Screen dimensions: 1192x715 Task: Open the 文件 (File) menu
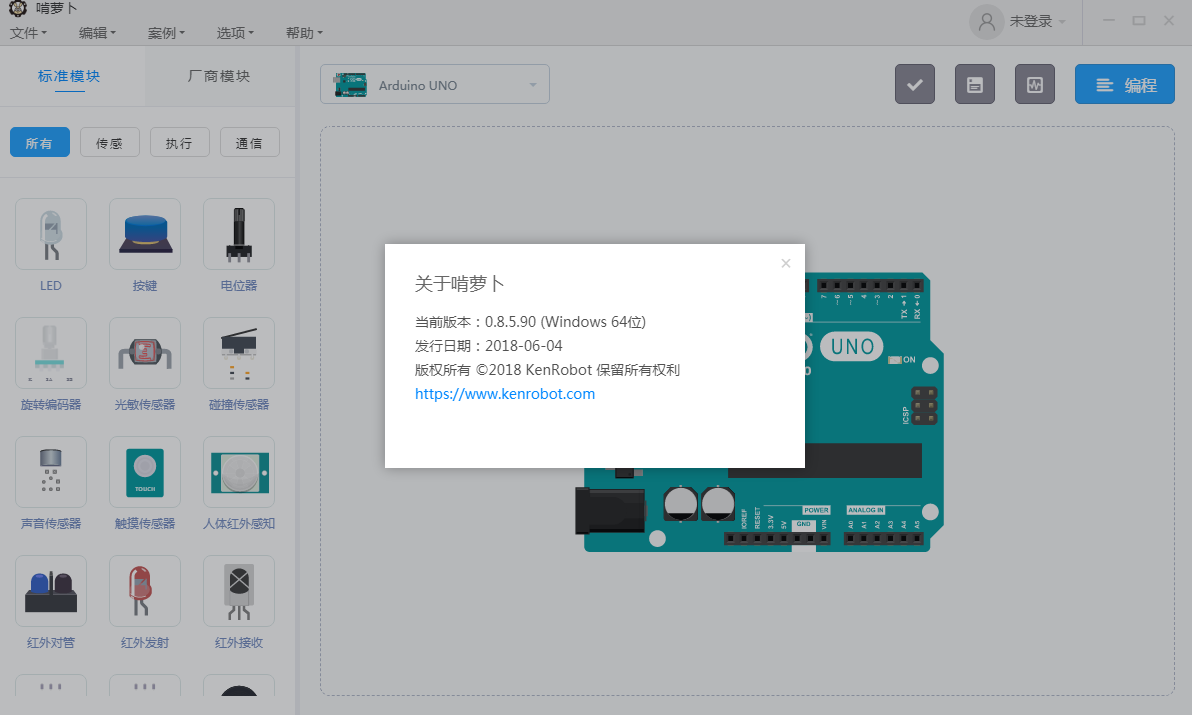coord(28,33)
